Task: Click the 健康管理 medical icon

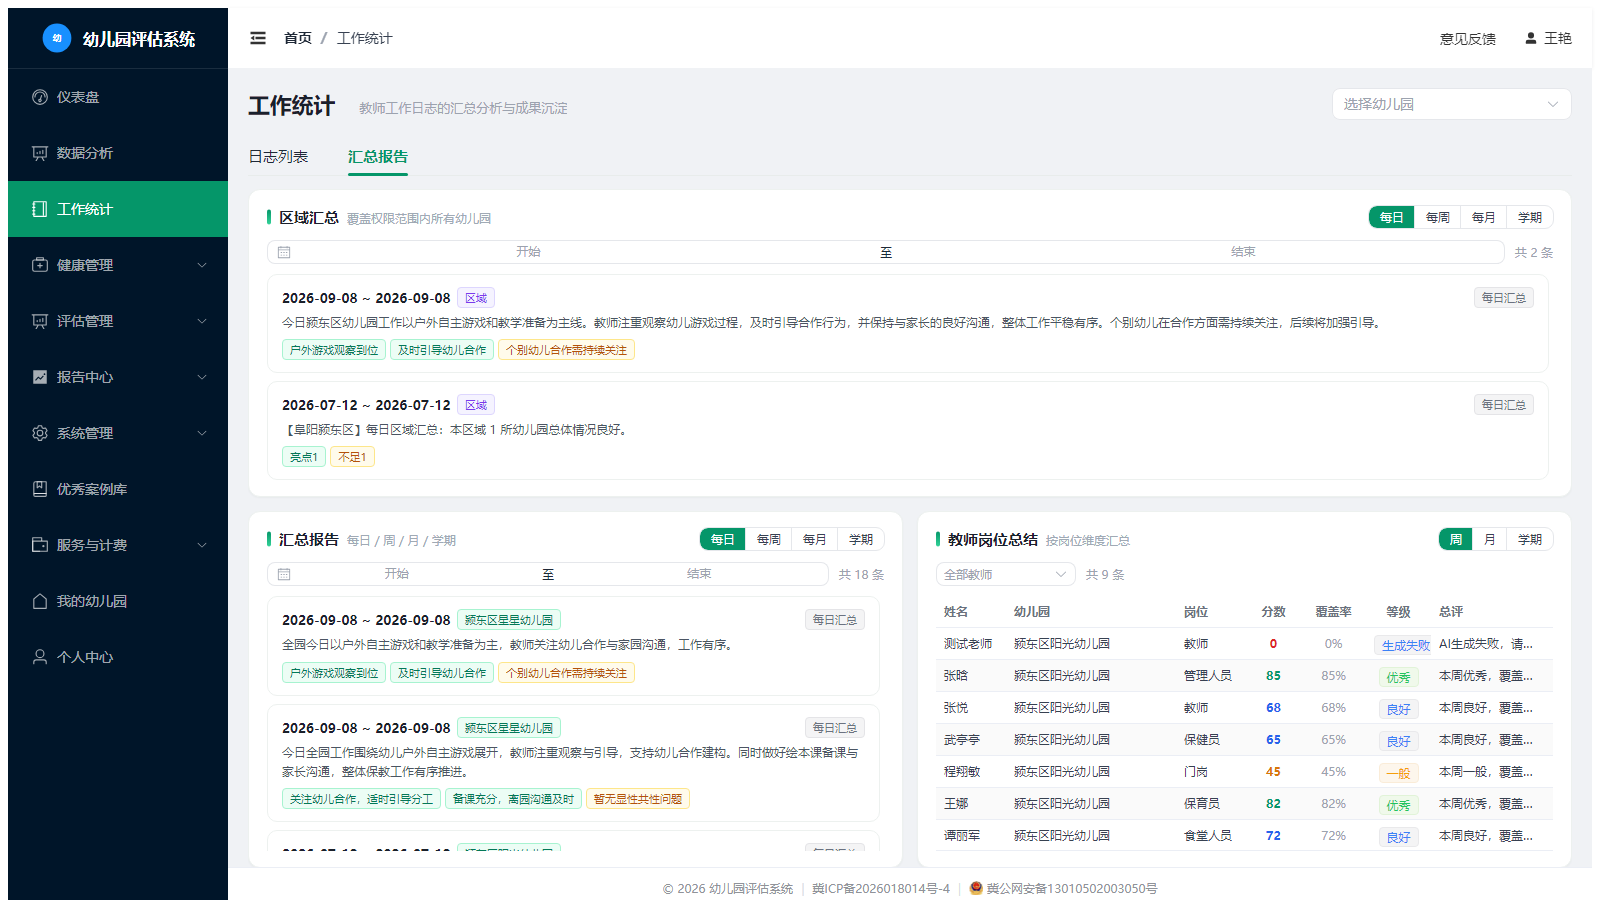Action: [40, 265]
